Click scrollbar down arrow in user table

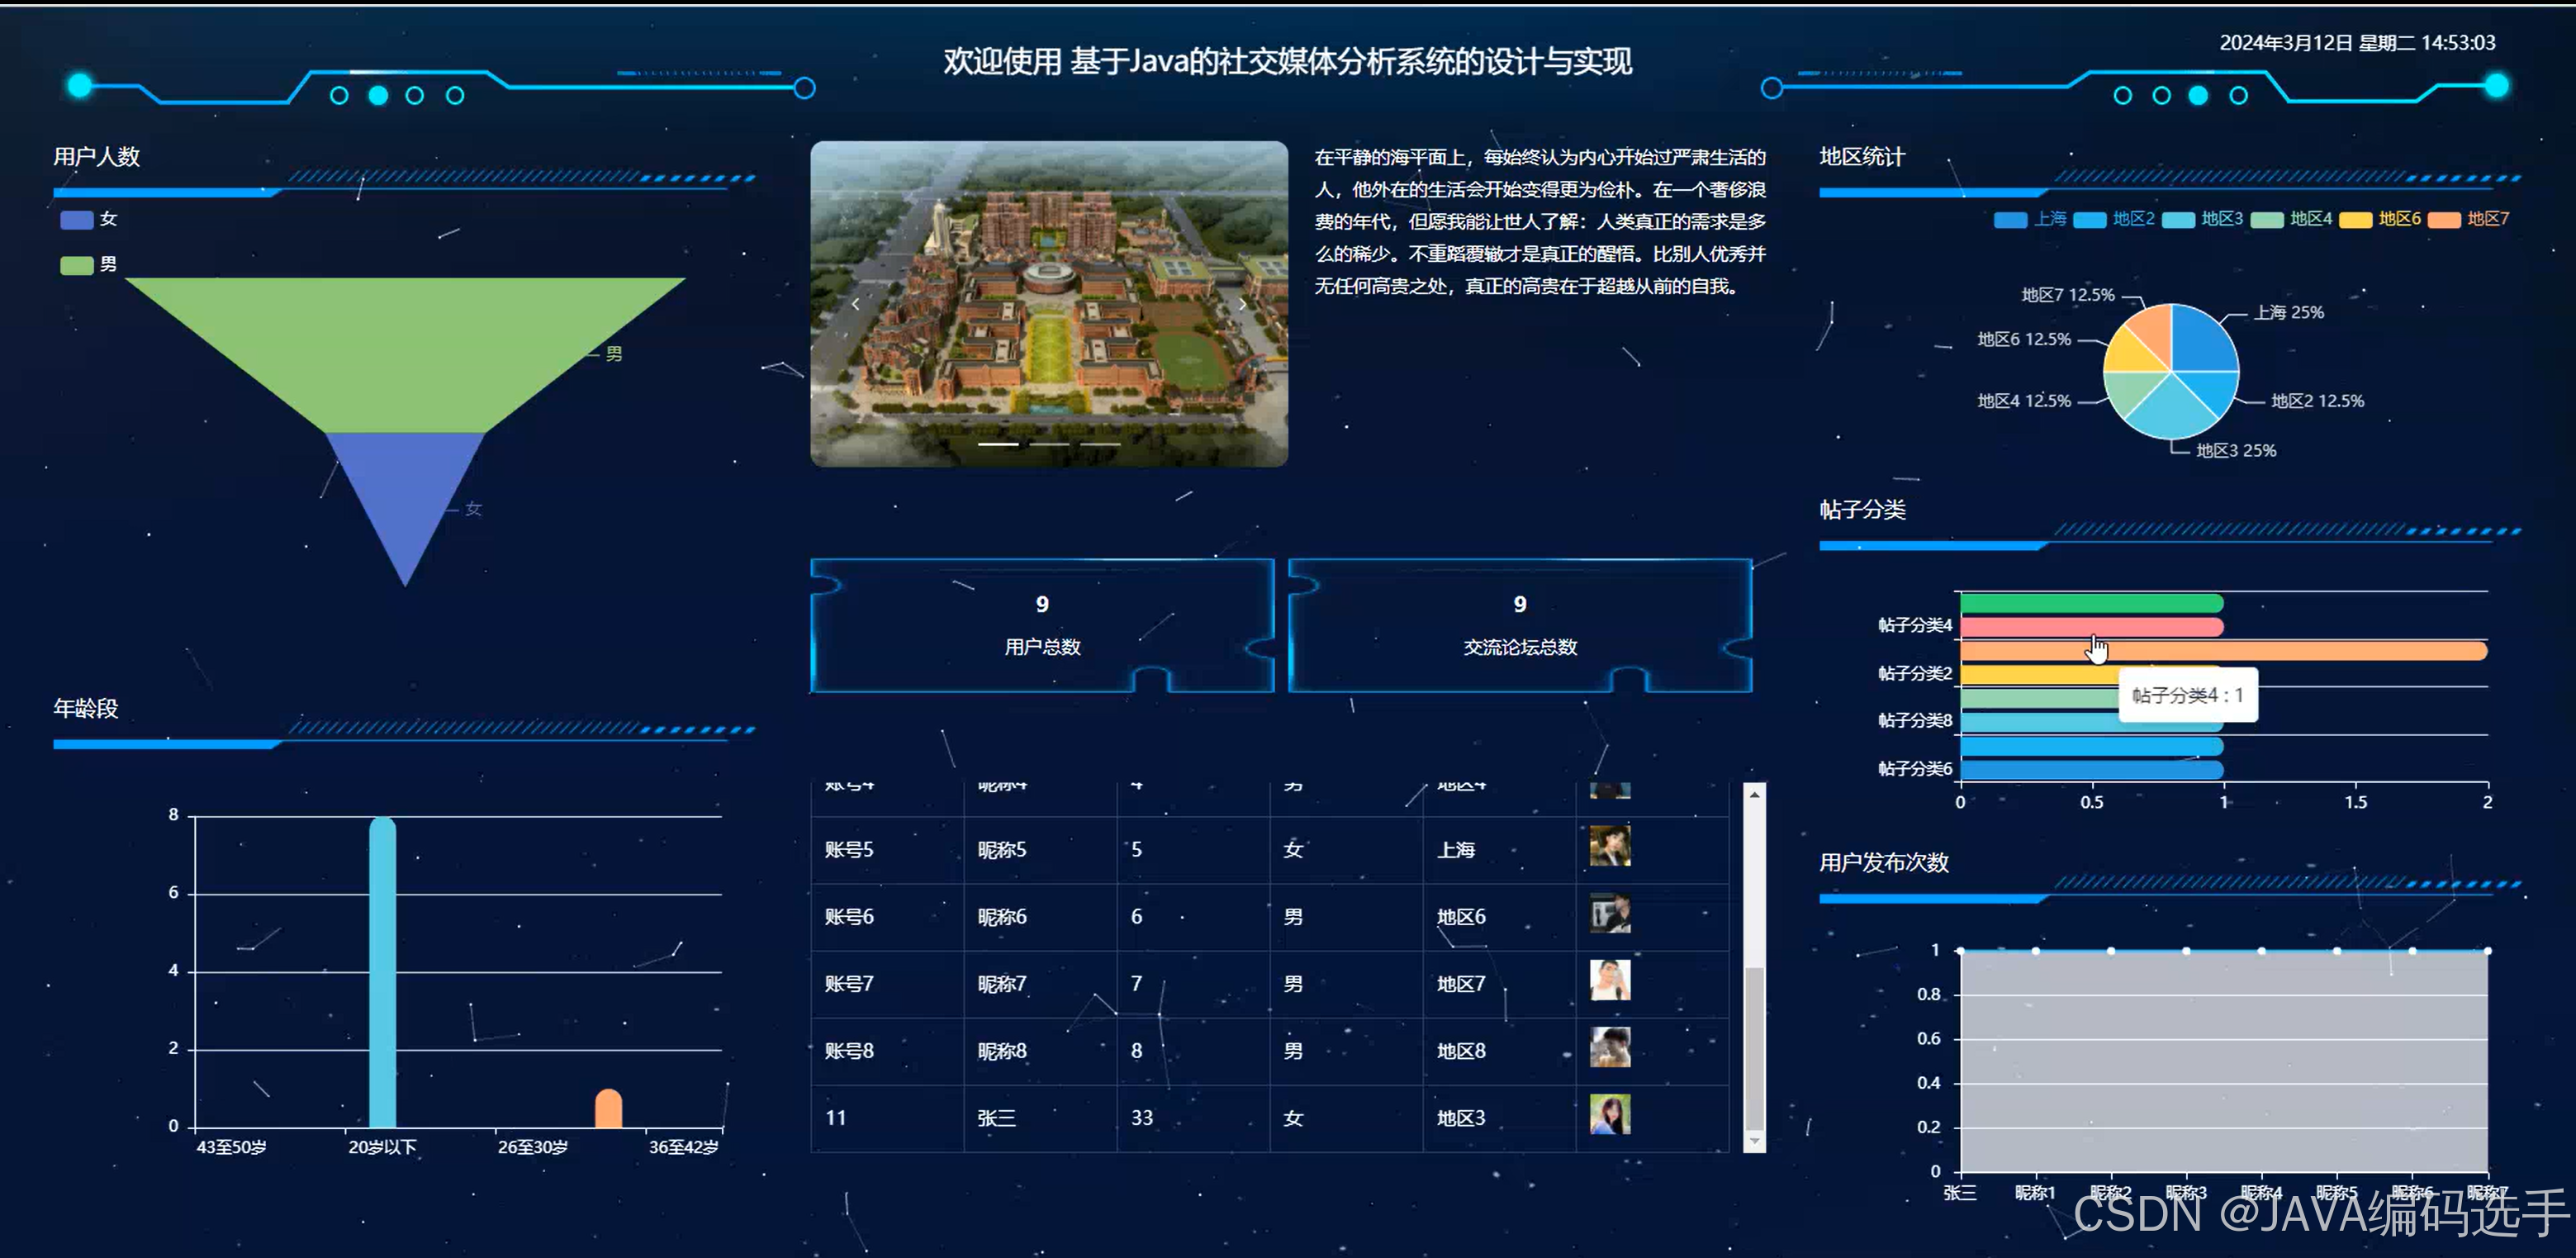click(x=1754, y=1140)
